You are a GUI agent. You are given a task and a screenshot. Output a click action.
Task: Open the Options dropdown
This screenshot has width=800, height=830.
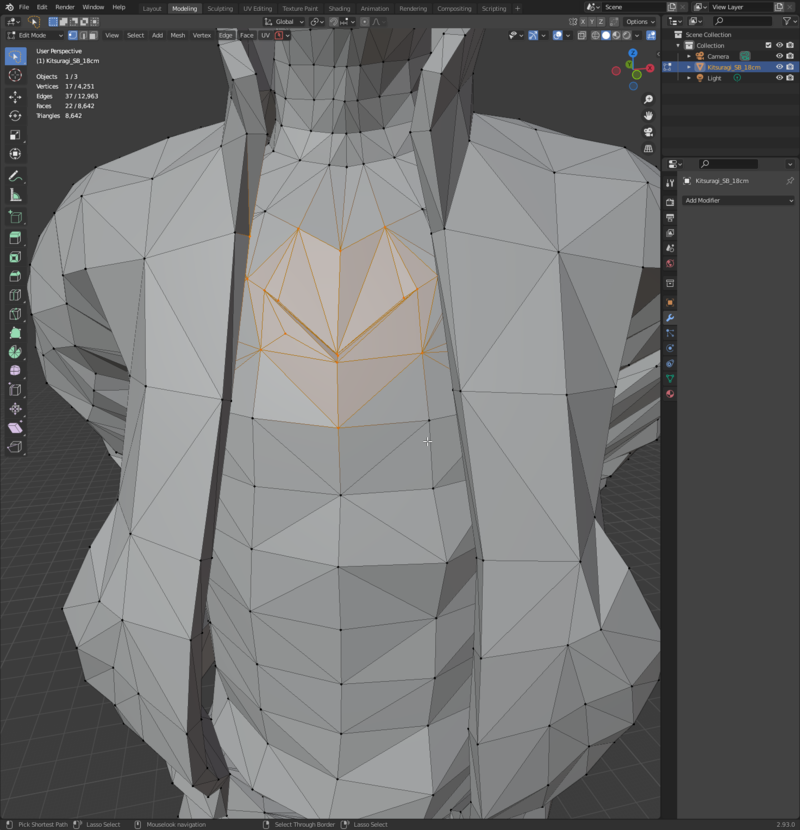[640, 22]
